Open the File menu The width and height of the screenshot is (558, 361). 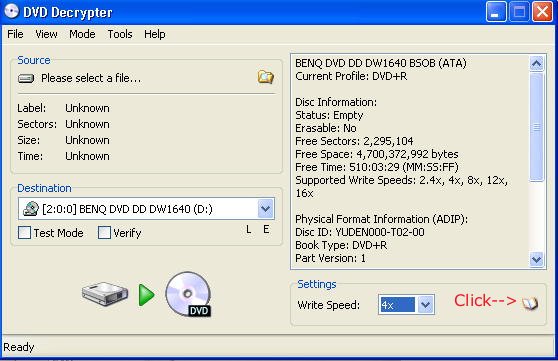click(x=15, y=34)
